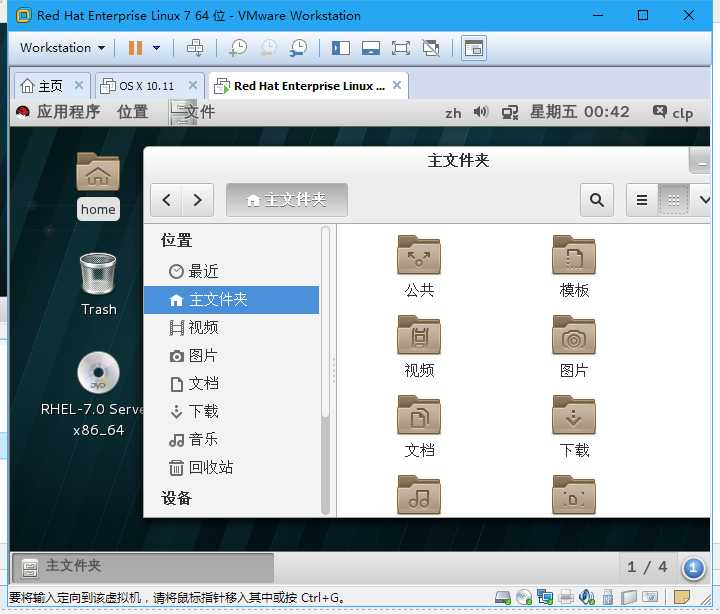
Task: Switch to list view
Action: click(642, 200)
